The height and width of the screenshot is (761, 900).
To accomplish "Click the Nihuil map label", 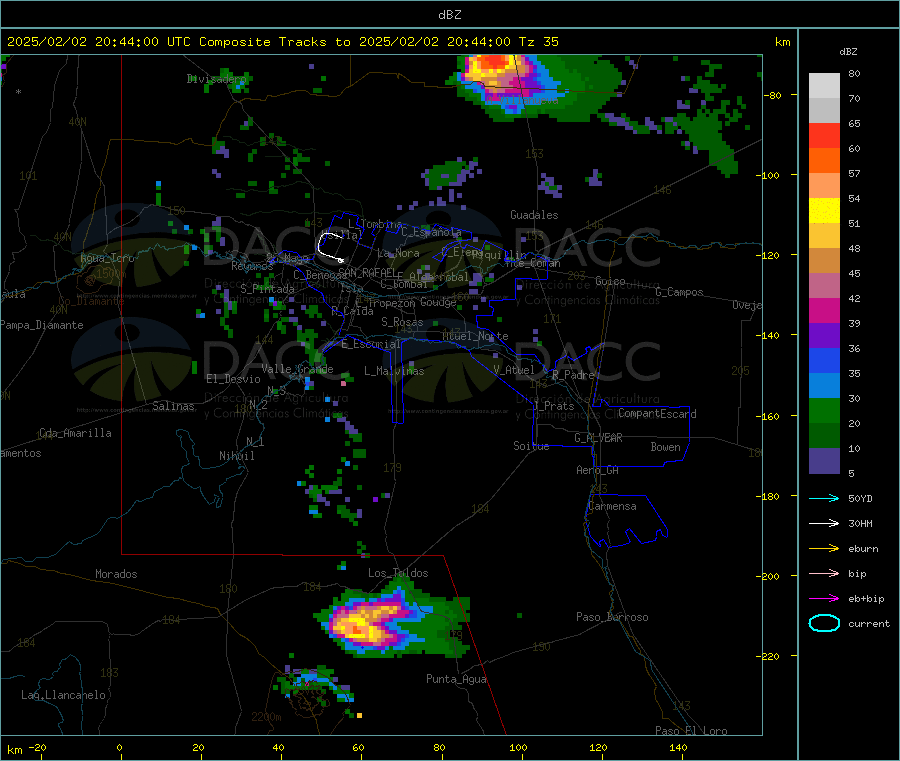I will pyautogui.click(x=236, y=456).
